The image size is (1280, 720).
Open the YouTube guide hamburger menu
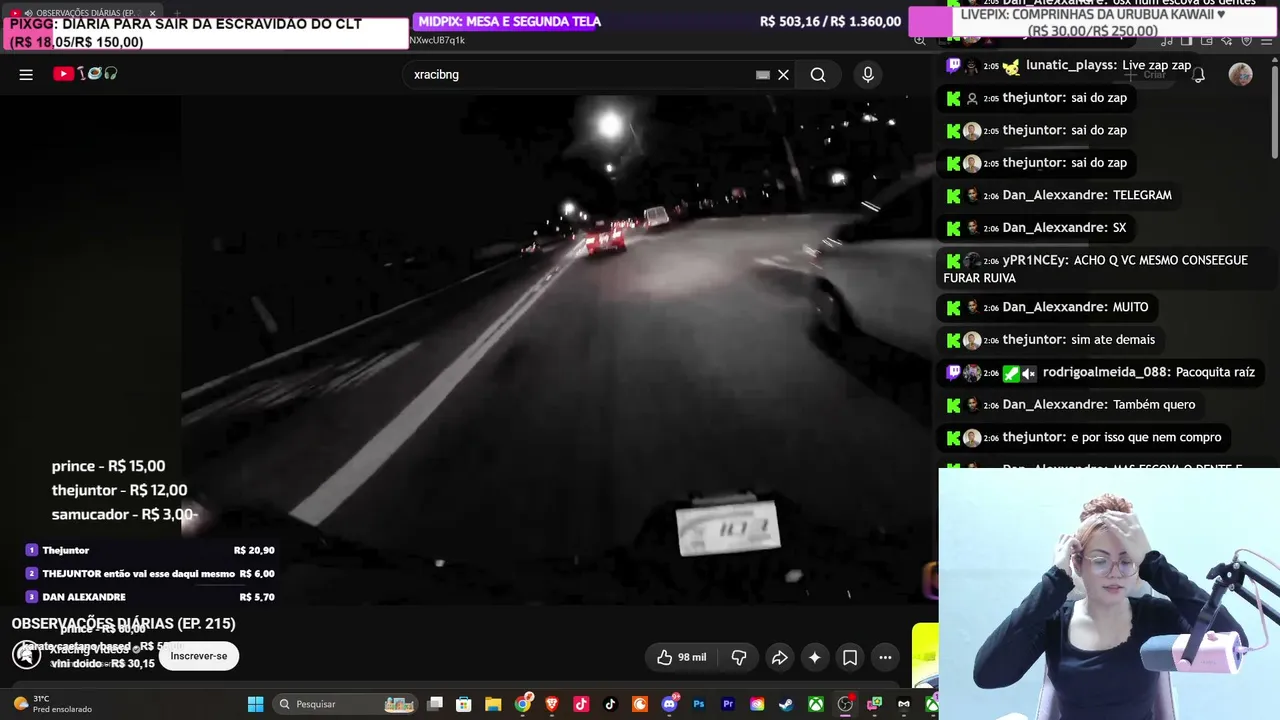click(26, 75)
